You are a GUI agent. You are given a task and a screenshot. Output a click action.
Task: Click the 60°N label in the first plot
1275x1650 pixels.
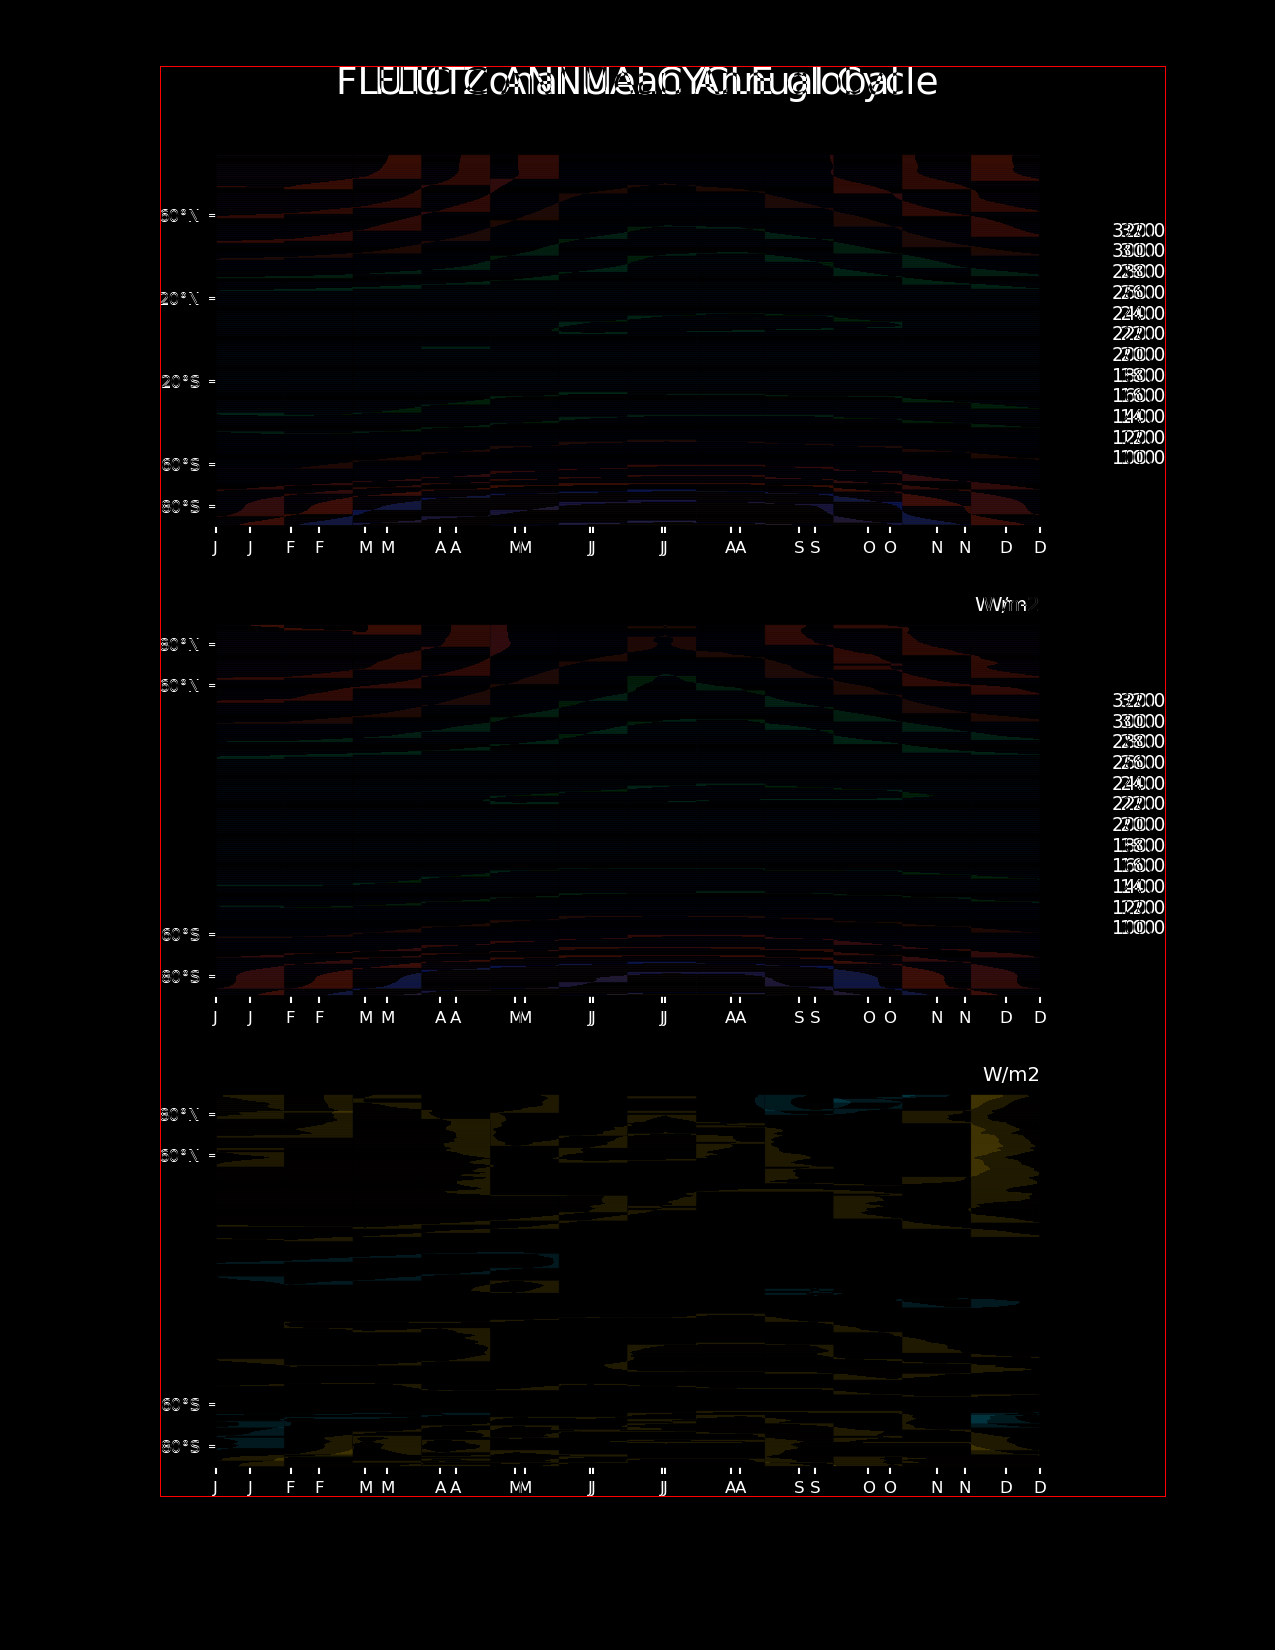coord(180,216)
